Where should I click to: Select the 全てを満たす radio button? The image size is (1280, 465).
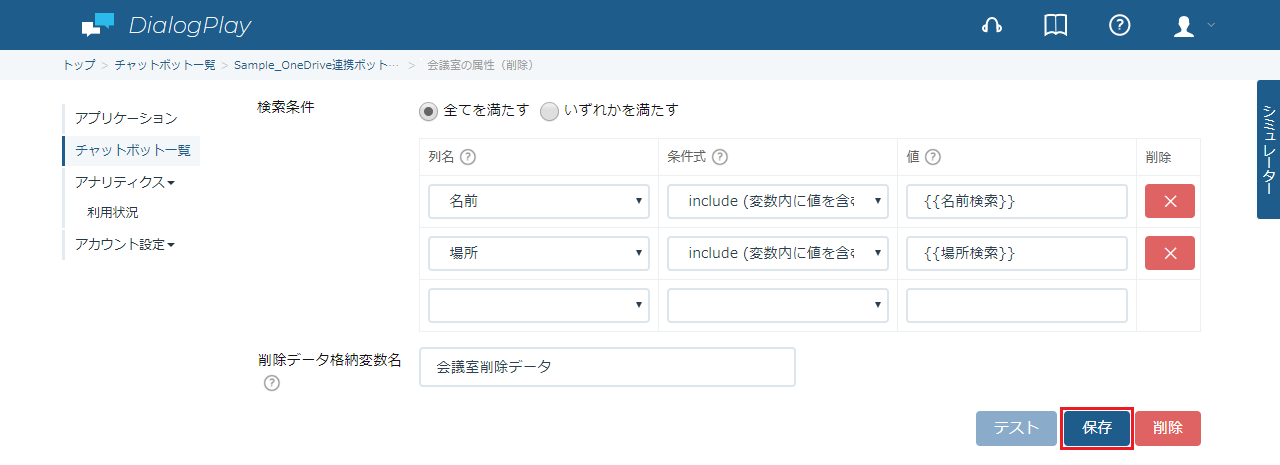coord(429,111)
